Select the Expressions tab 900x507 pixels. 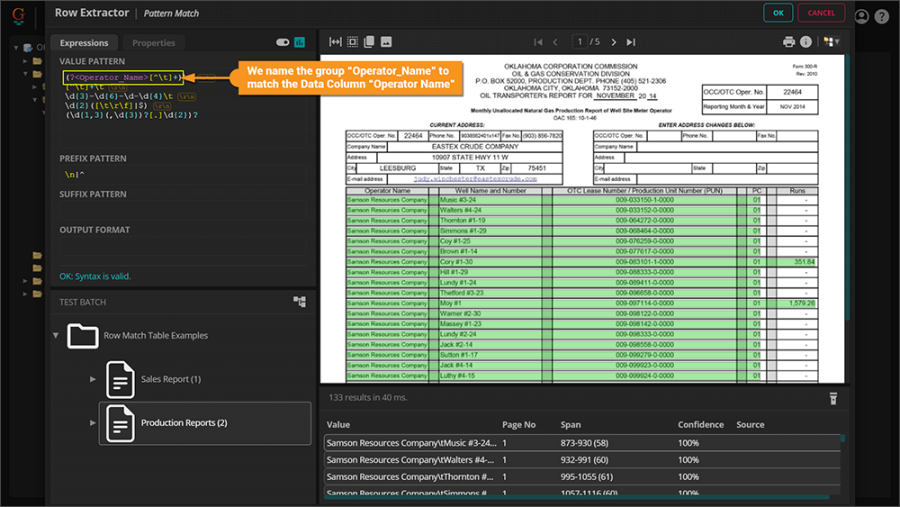(84, 43)
